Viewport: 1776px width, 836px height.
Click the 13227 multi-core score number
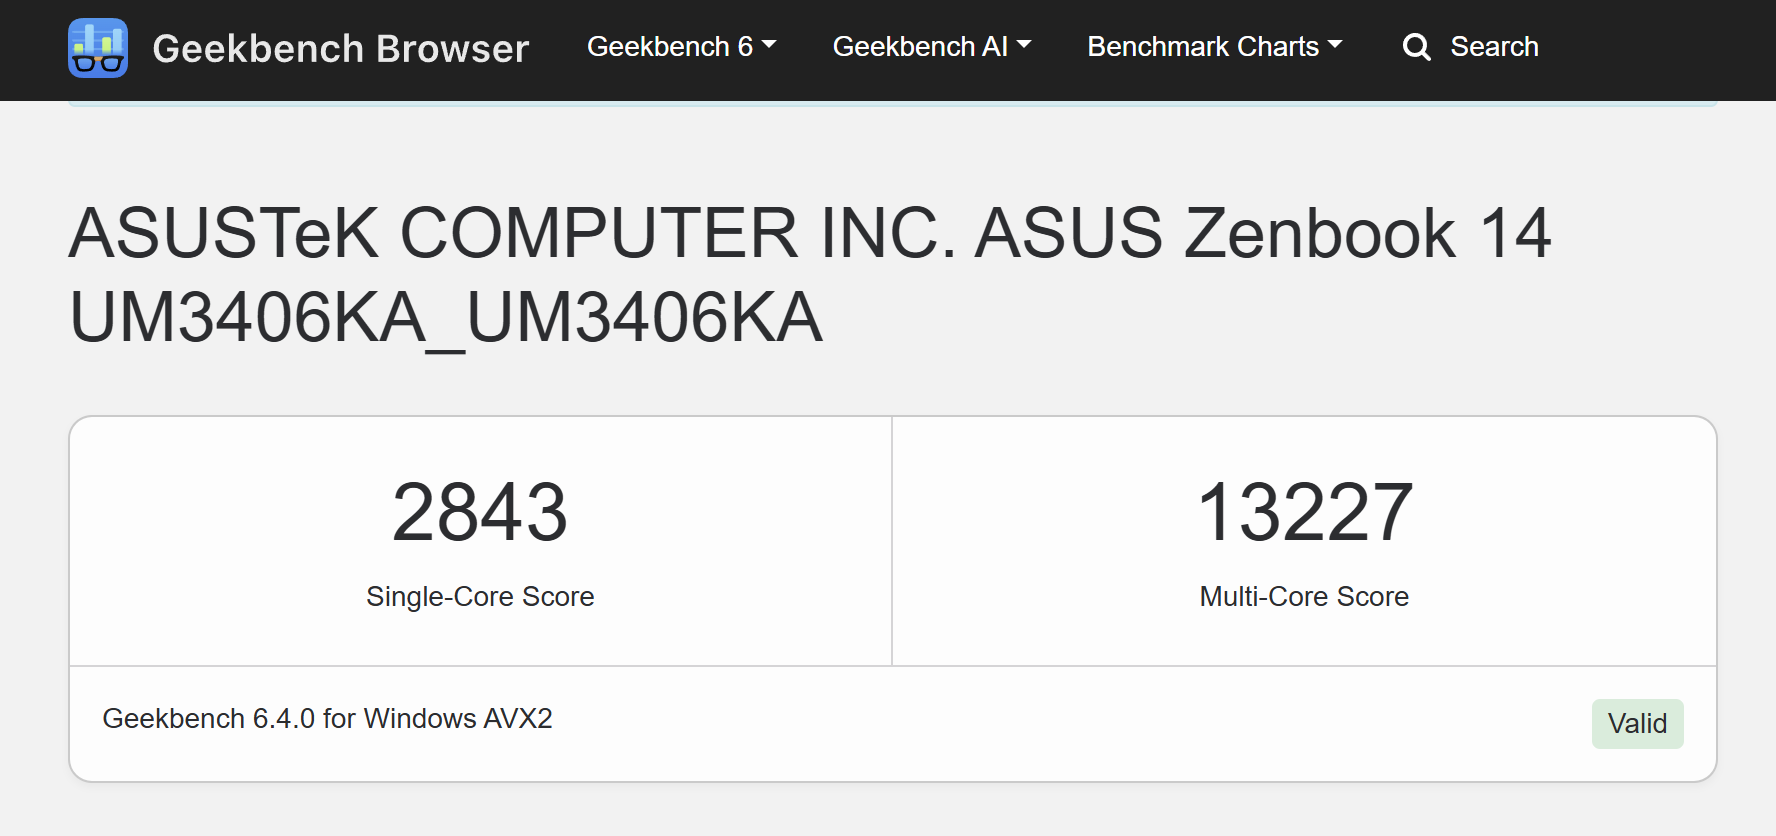click(x=1304, y=513)
